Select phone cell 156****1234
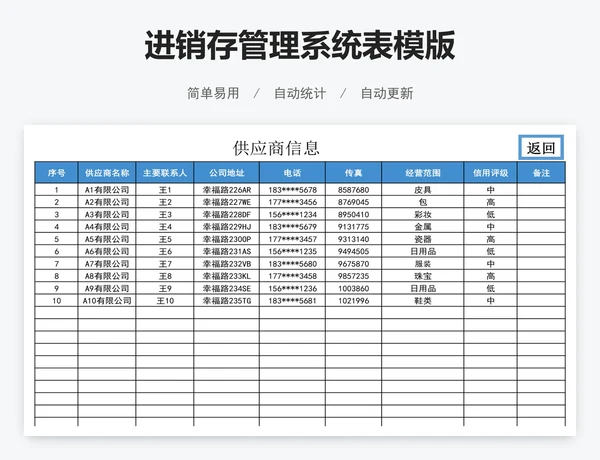The width and height of the screenshot is (600, 460). tap(292, 214)
